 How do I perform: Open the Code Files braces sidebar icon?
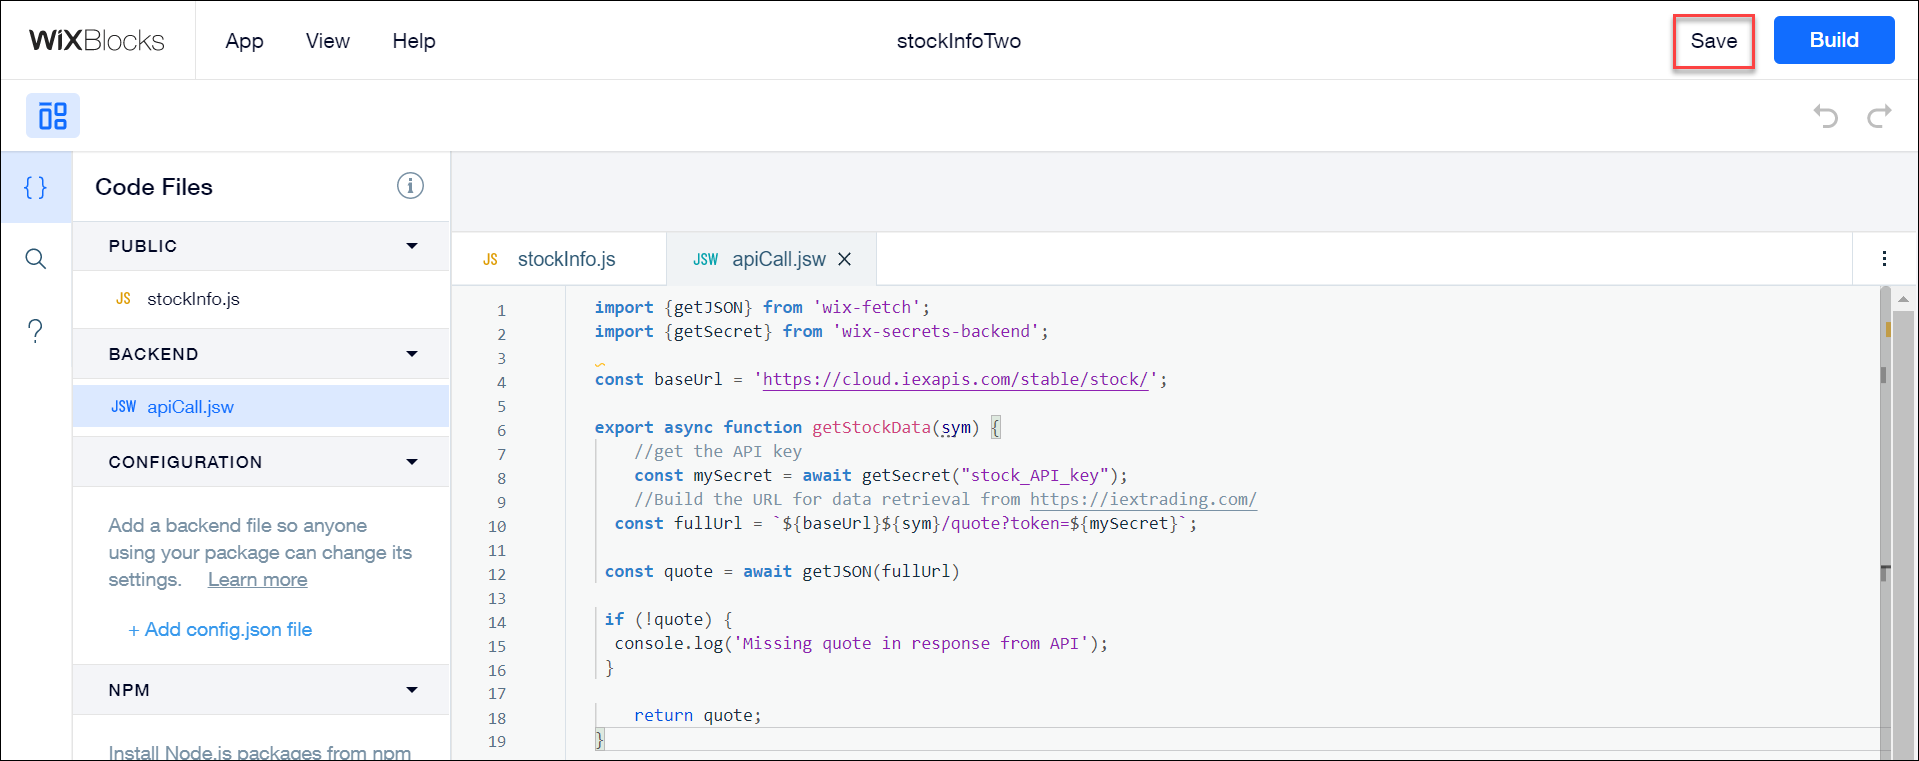36,187
